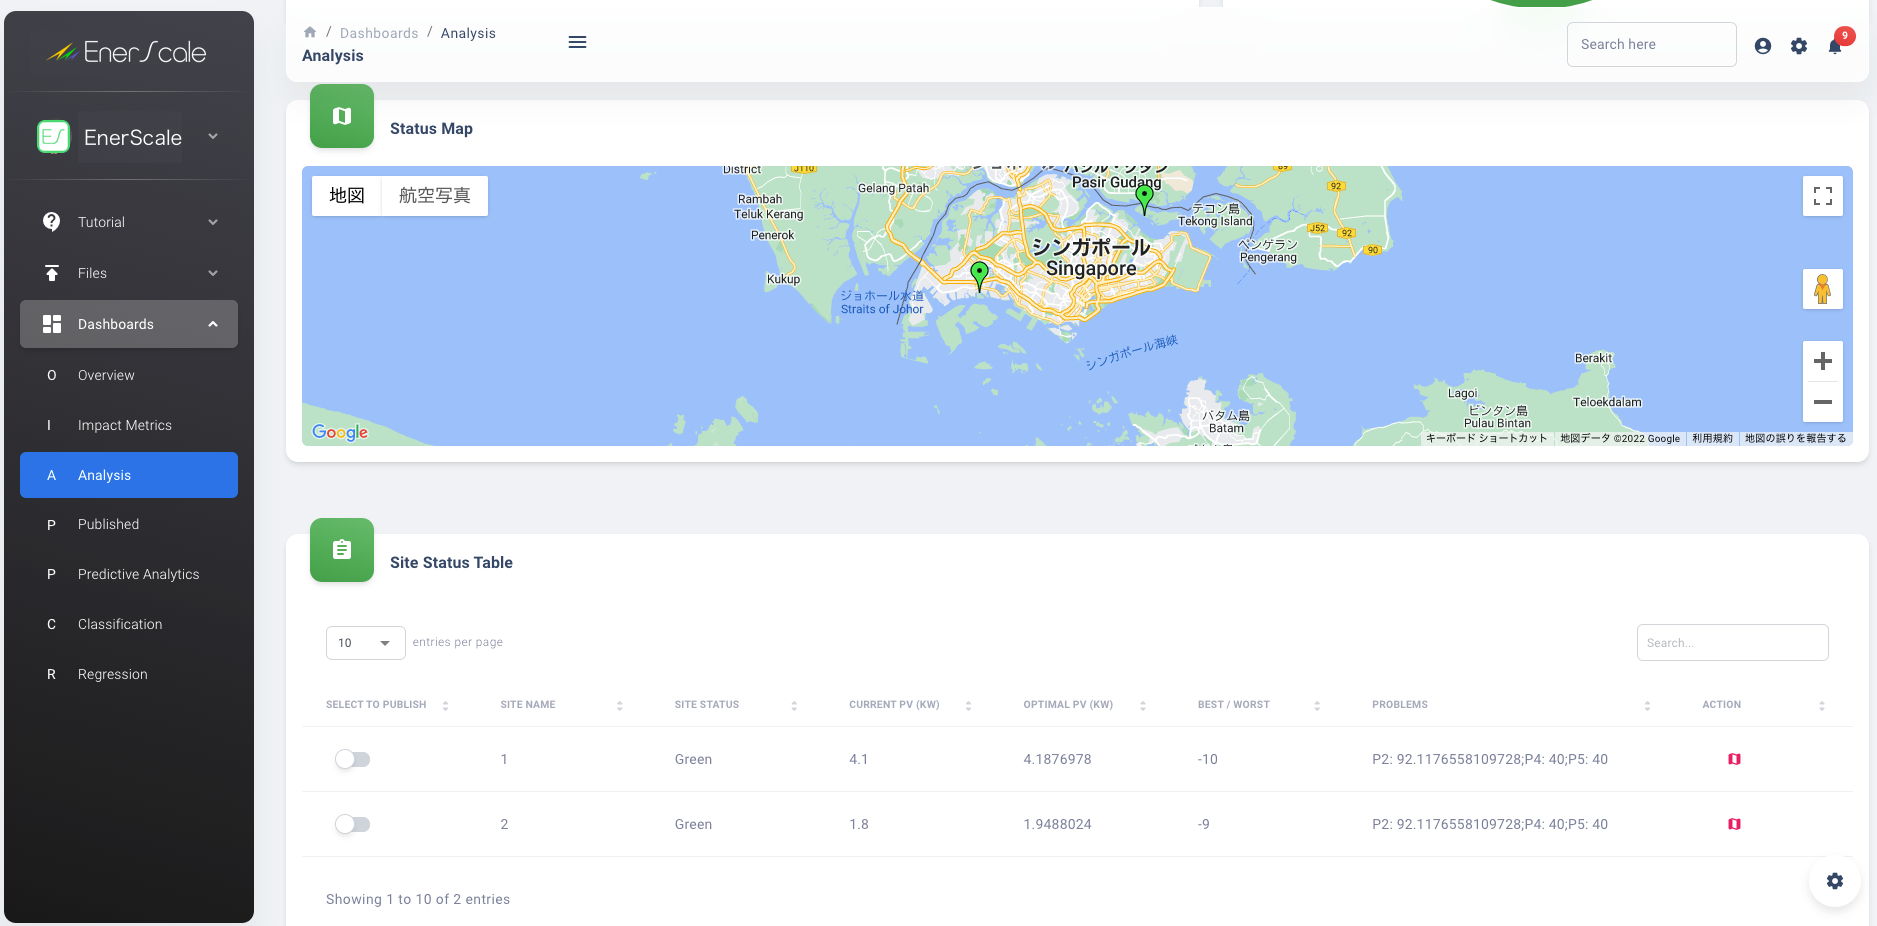Focus the Search here field
Viewport: 1877px width, 926px height.
click(x=1652, y=44)
